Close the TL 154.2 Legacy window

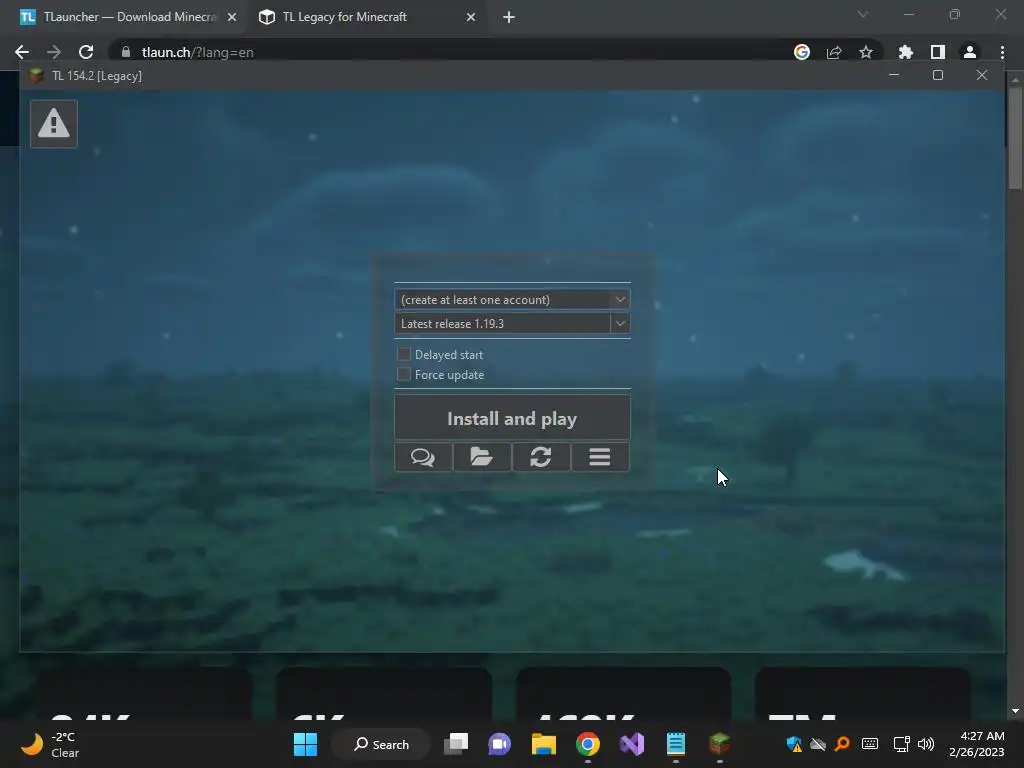(982, 75)
